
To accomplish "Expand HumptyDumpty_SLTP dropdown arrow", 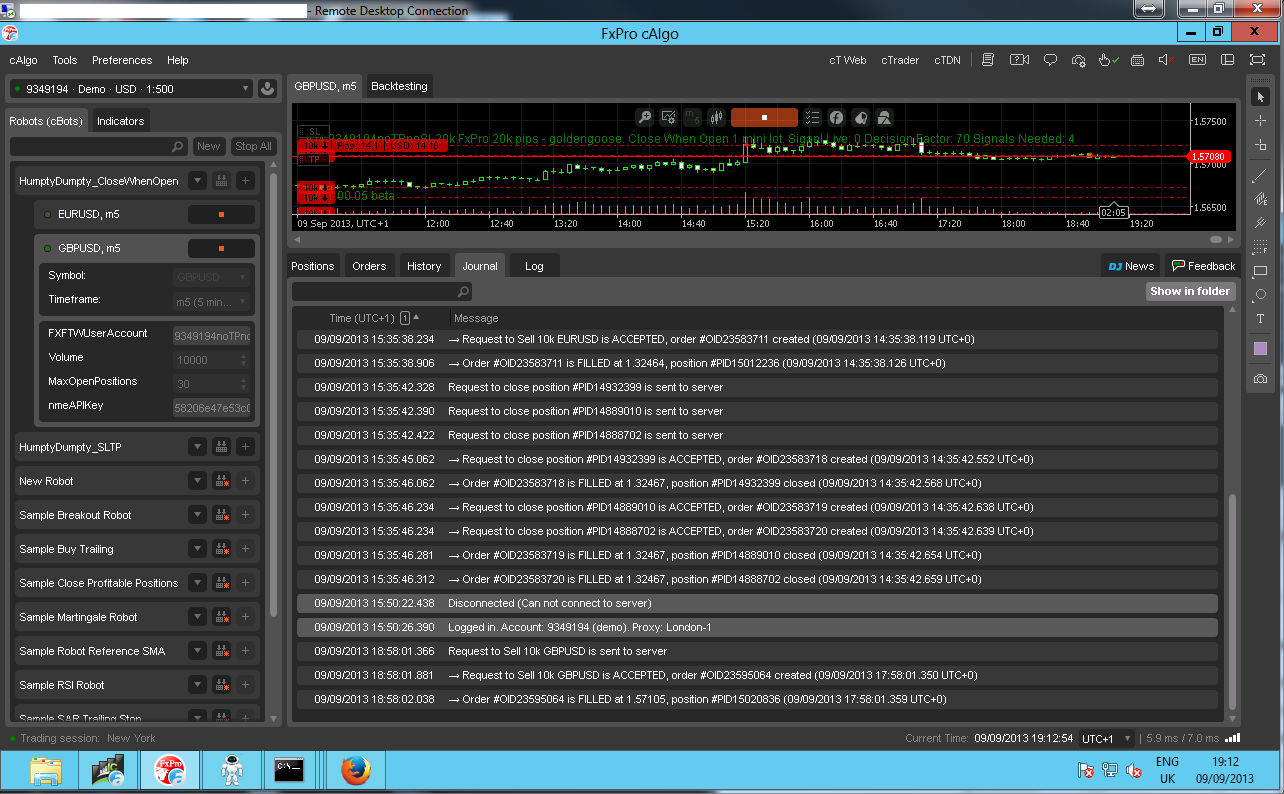I will [197, 447].
